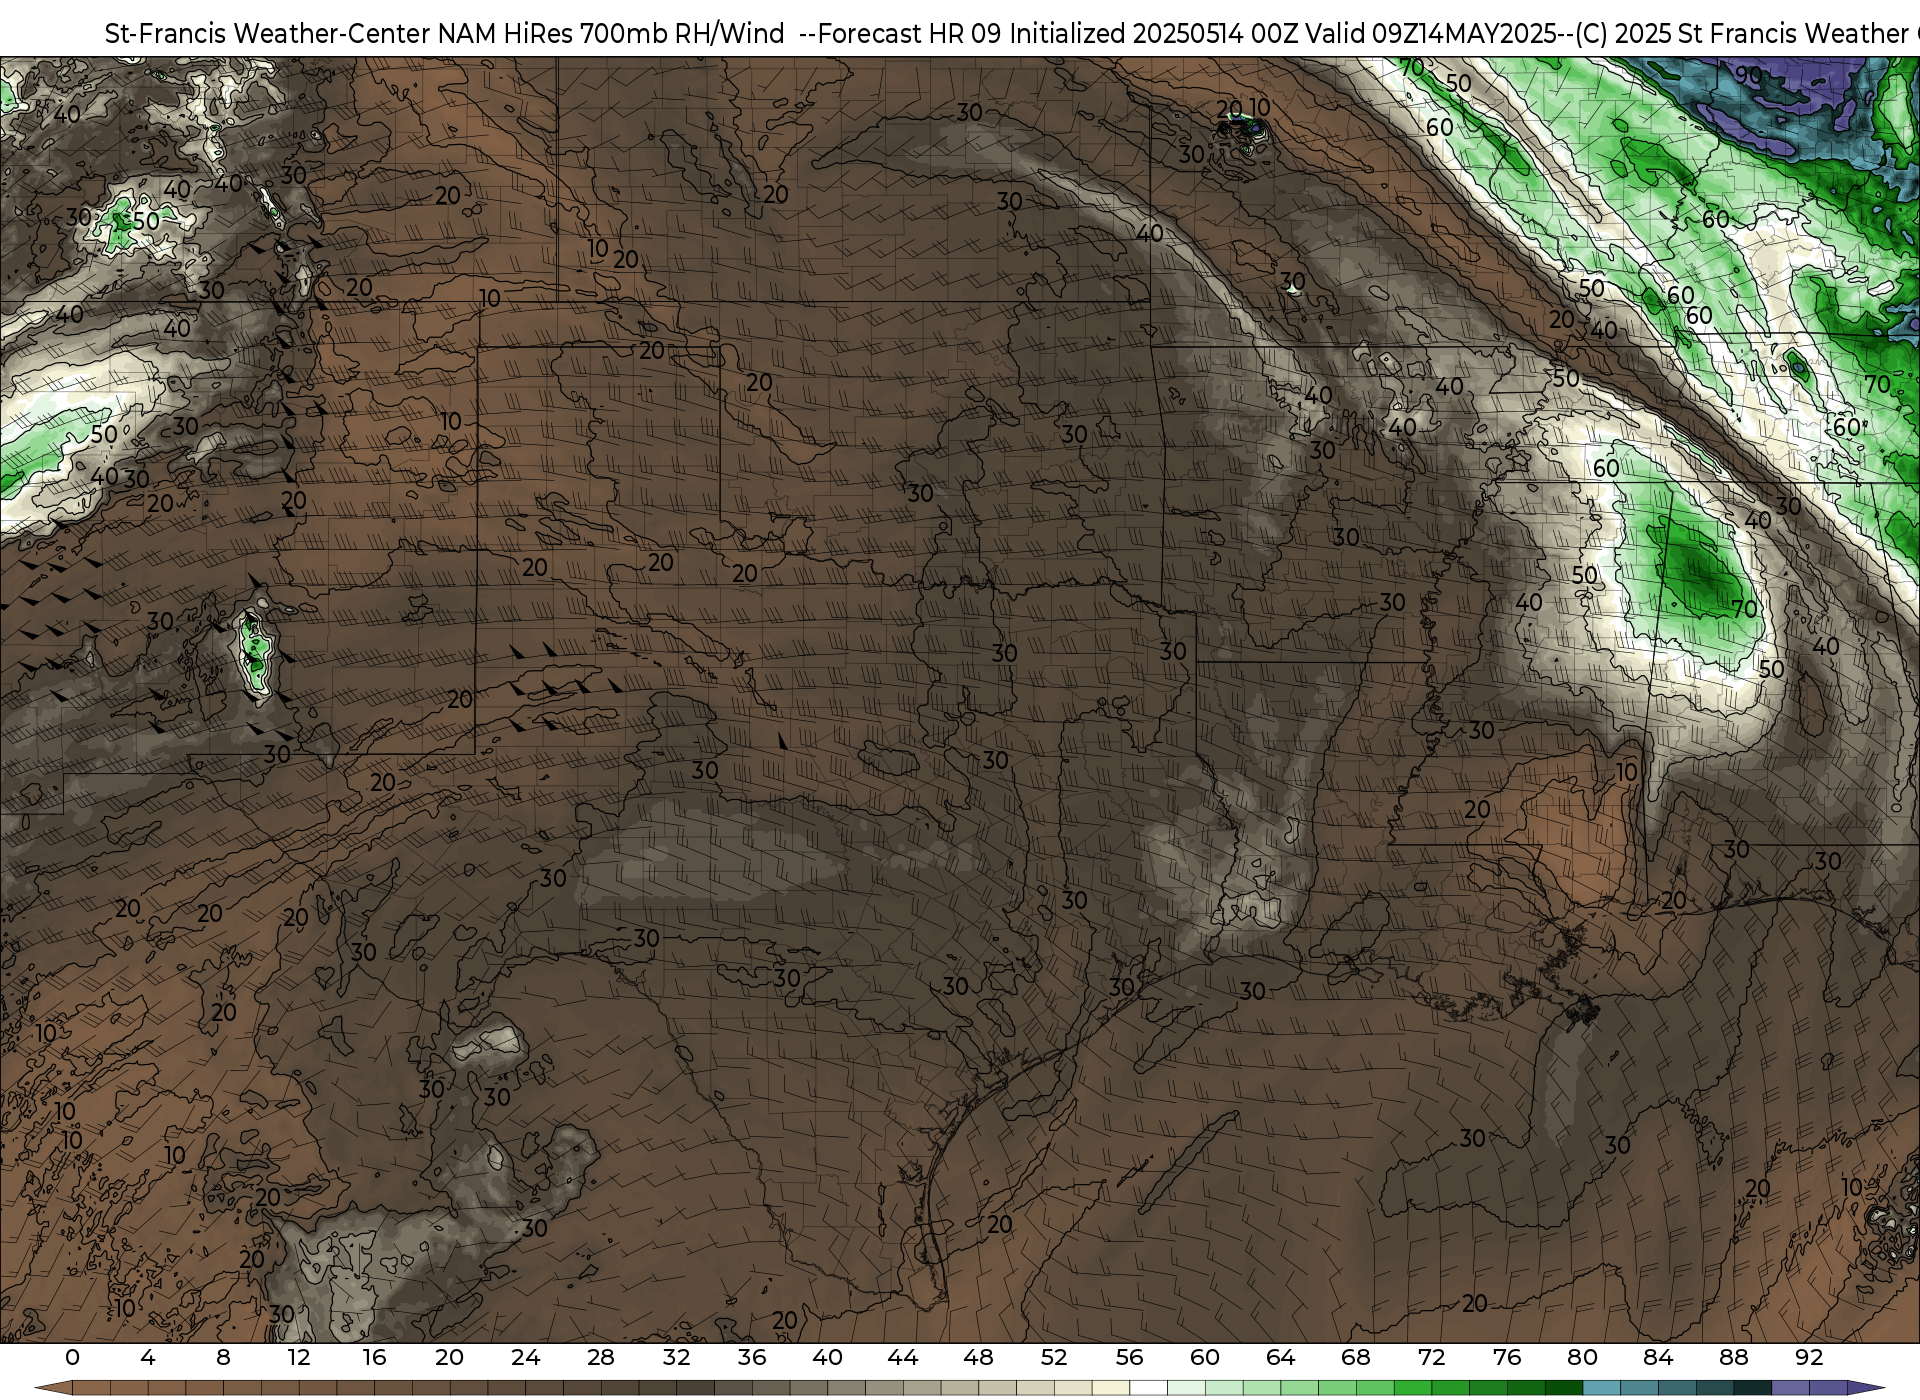Select the "NAM HiRes 700mb RH/Wind" header text
1920x1400 pixels.
coord(611,34)
